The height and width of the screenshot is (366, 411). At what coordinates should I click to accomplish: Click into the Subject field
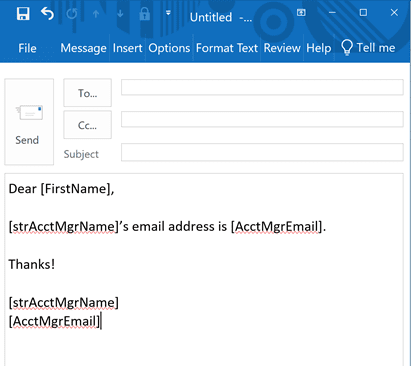tap(262, 152)
